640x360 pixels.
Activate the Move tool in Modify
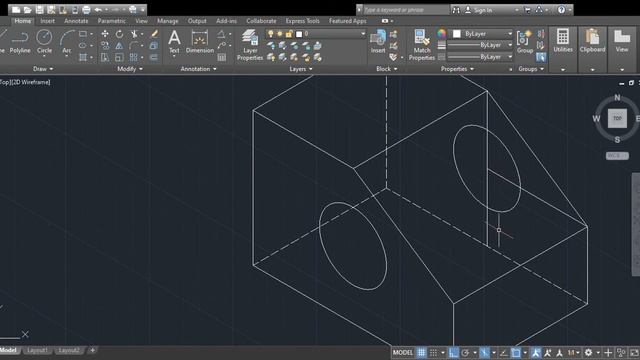(105, 34)
